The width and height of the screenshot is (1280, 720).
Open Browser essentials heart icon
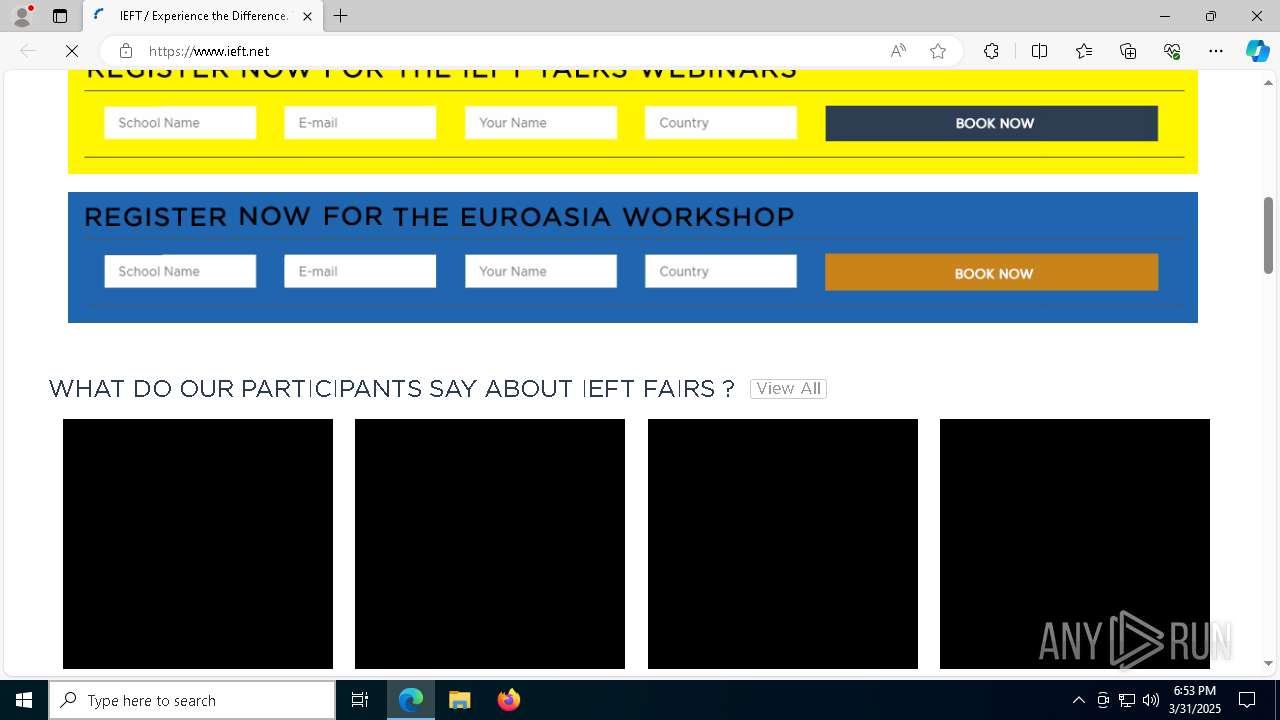pos(1172,51)
